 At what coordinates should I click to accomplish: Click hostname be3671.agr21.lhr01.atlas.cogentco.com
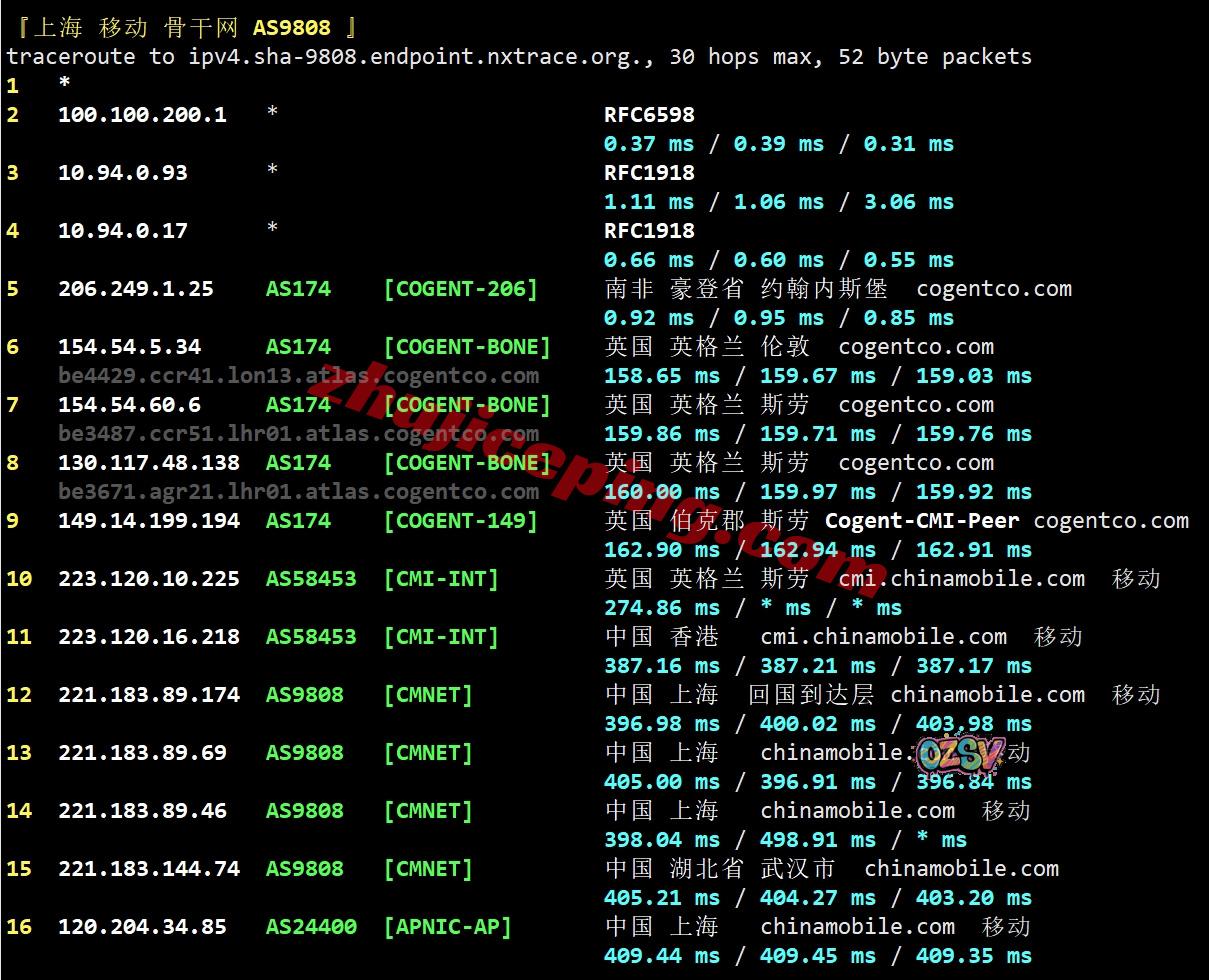coord(298,492)
